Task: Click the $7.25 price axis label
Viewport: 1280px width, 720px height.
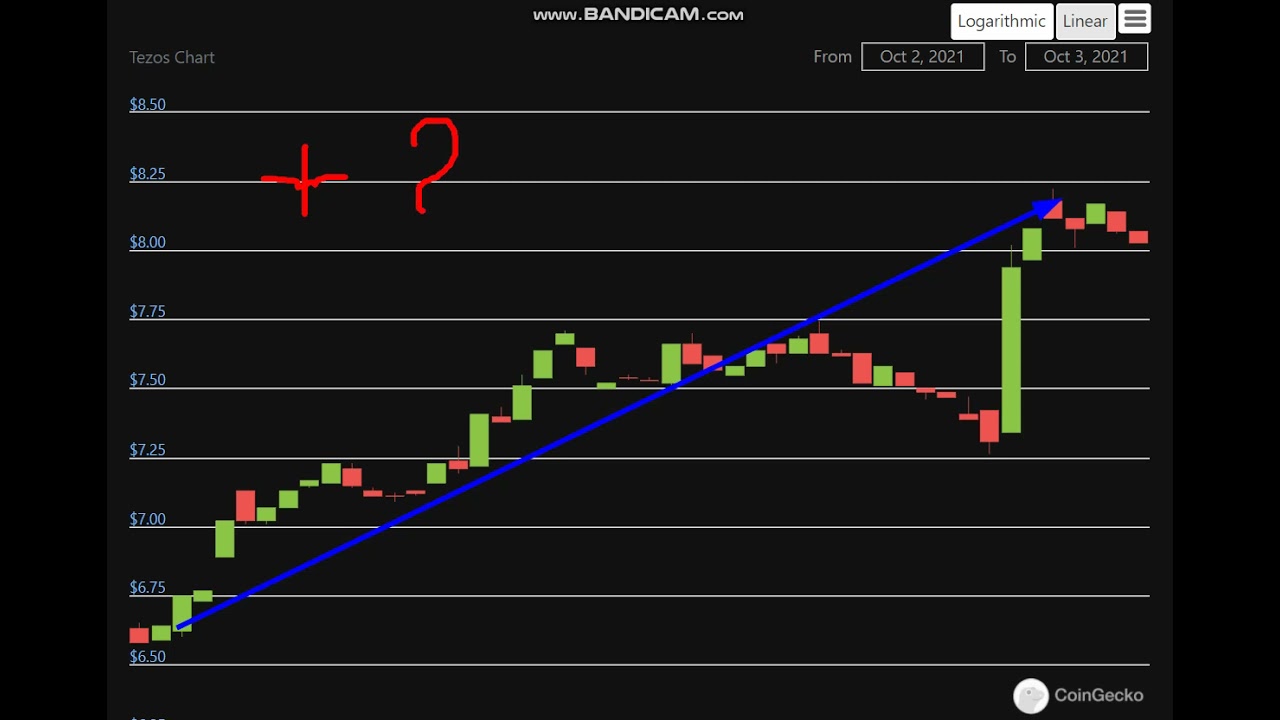Action: (x=148, y=450)
